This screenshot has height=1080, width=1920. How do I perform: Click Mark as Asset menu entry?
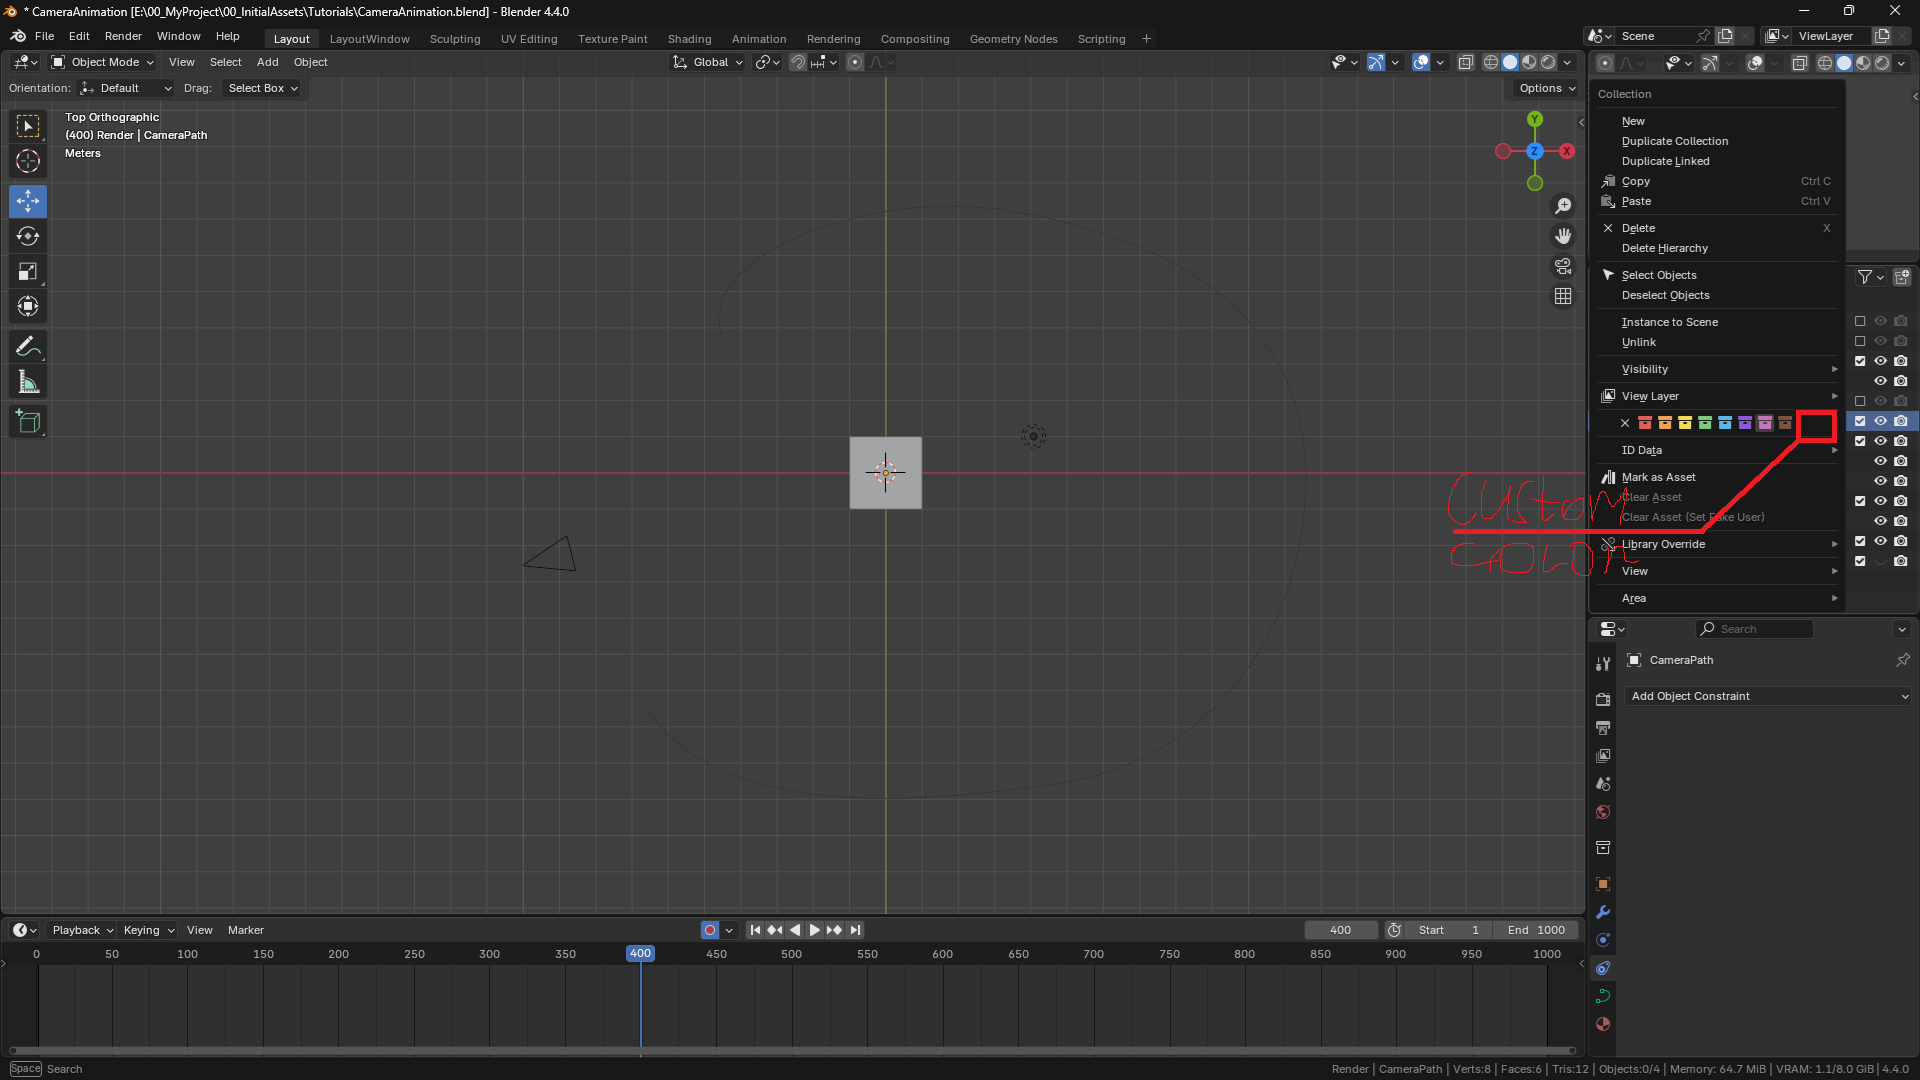point(1716,477)
